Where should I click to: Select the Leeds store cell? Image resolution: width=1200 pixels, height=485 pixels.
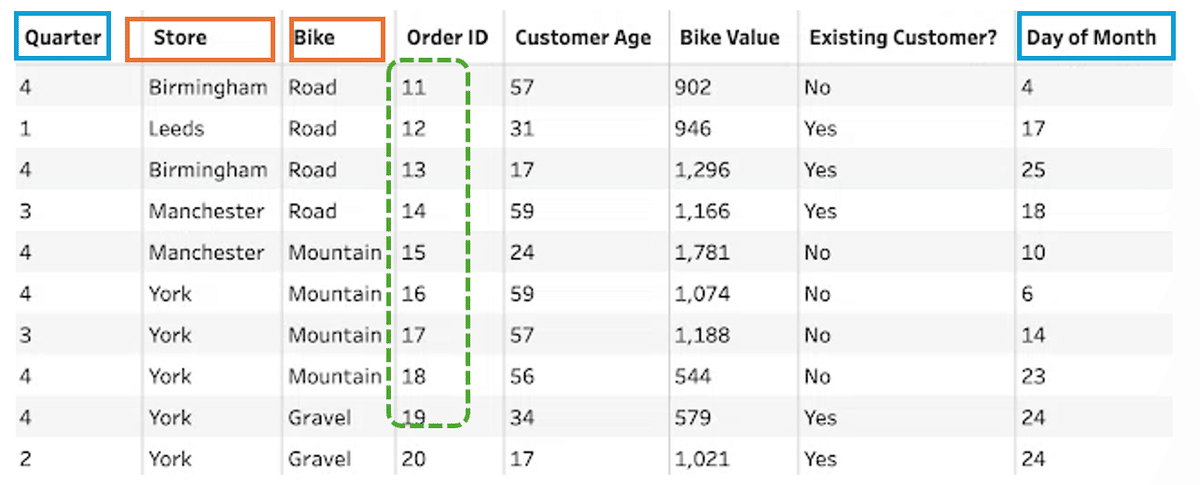coord(176,128)
